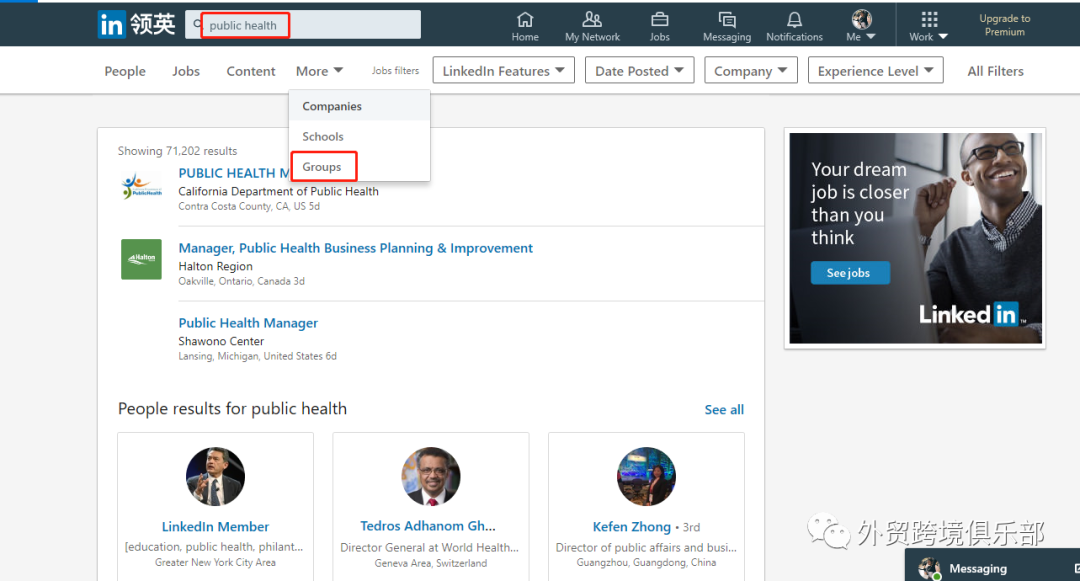
Task: Expand Date Posted filter
Action: 639,70
